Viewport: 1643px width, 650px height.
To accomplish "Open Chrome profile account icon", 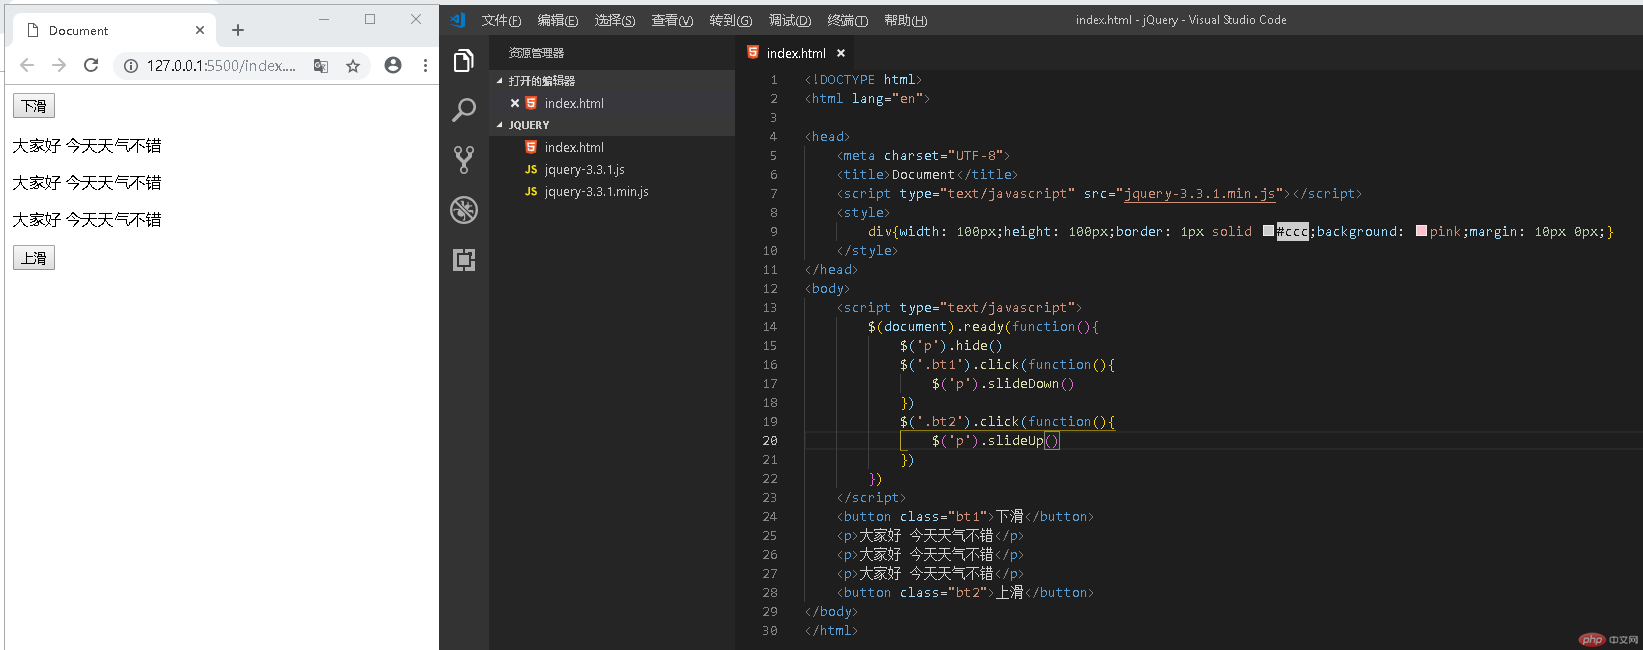I will (x=393, y=65).
